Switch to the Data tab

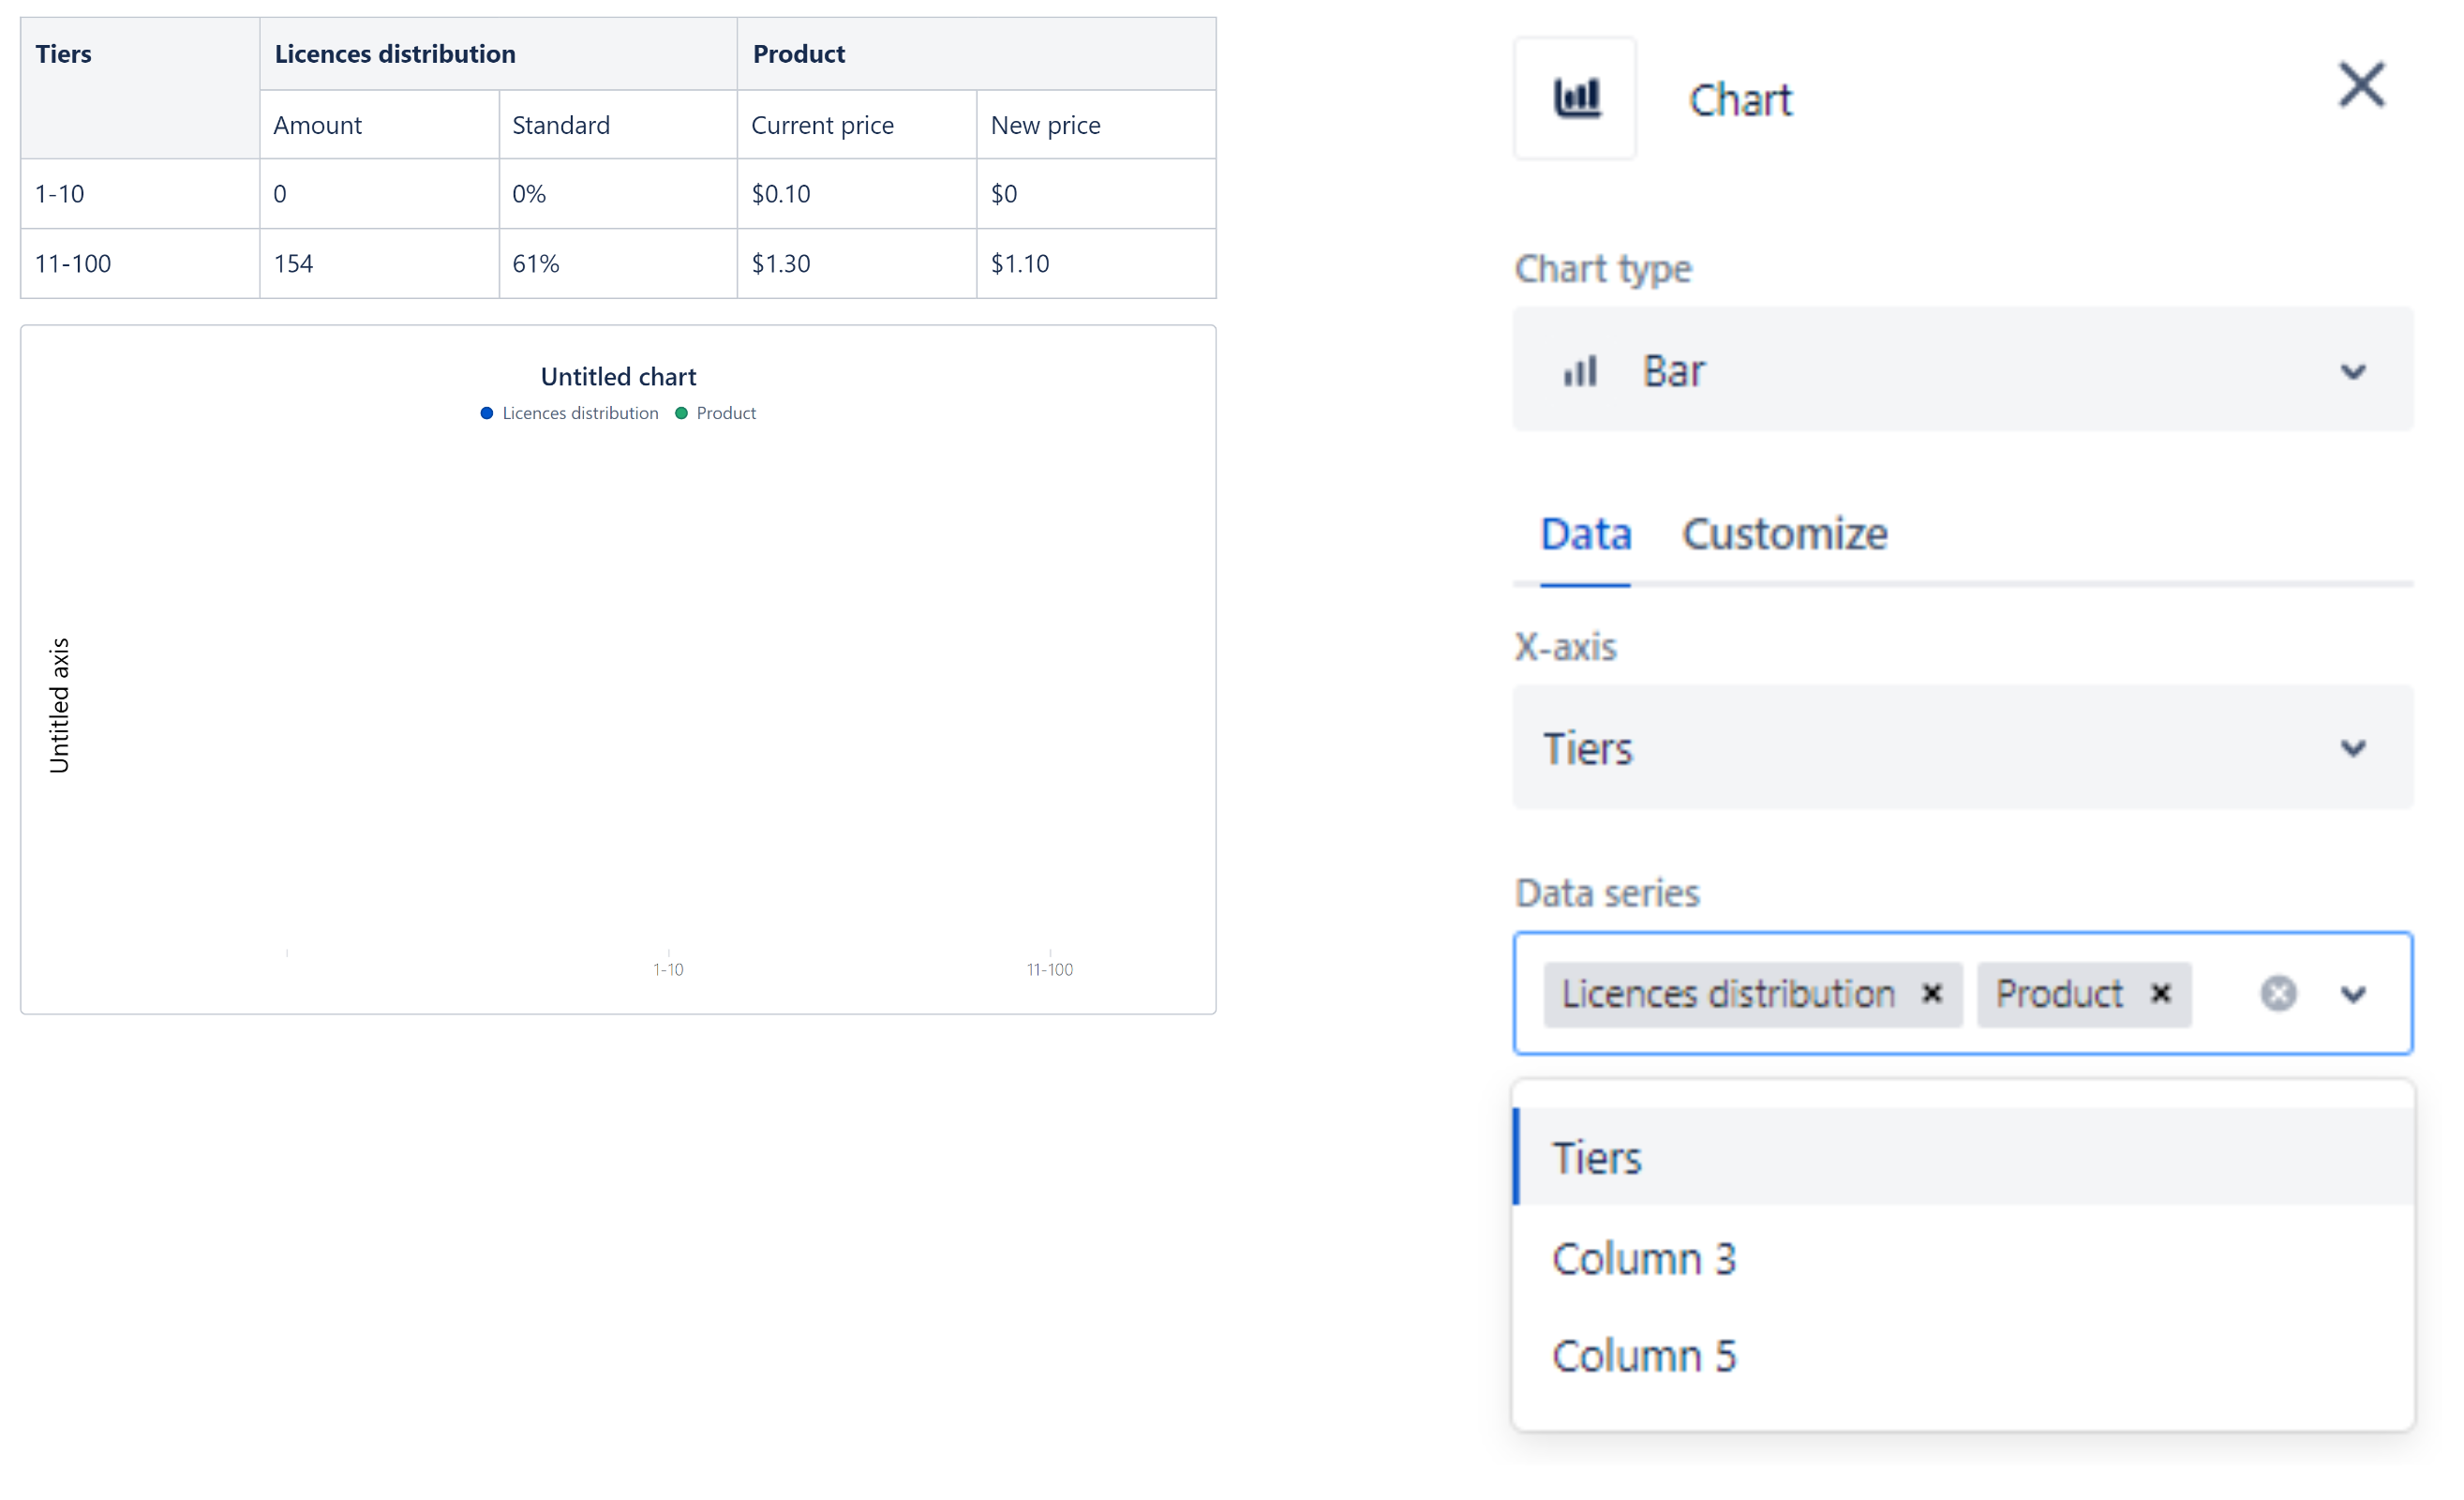1585,534
